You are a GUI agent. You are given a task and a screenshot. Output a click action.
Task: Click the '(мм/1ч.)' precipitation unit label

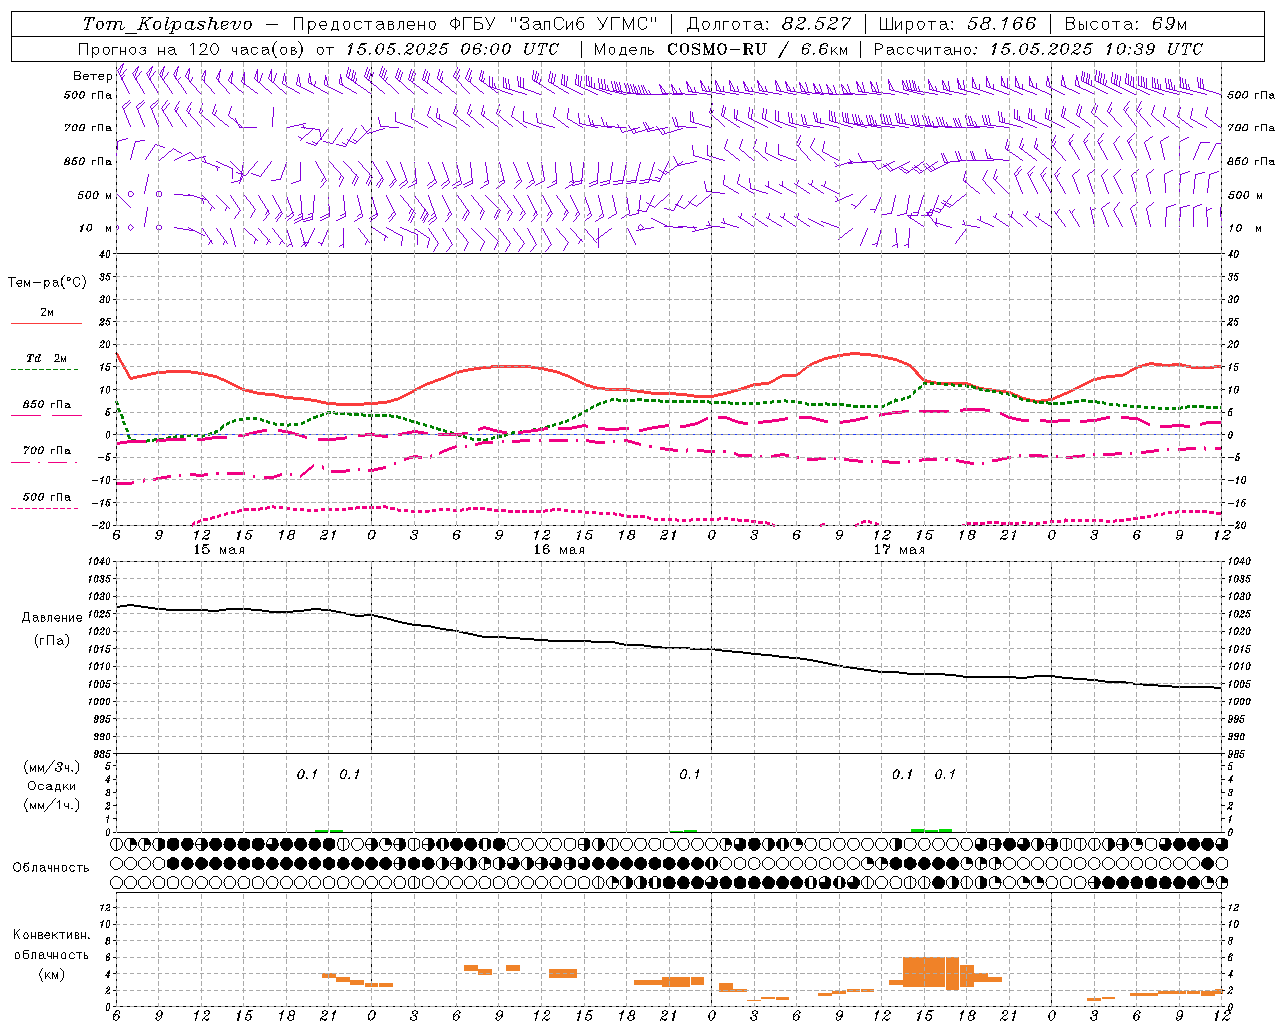tap(52, 805)
